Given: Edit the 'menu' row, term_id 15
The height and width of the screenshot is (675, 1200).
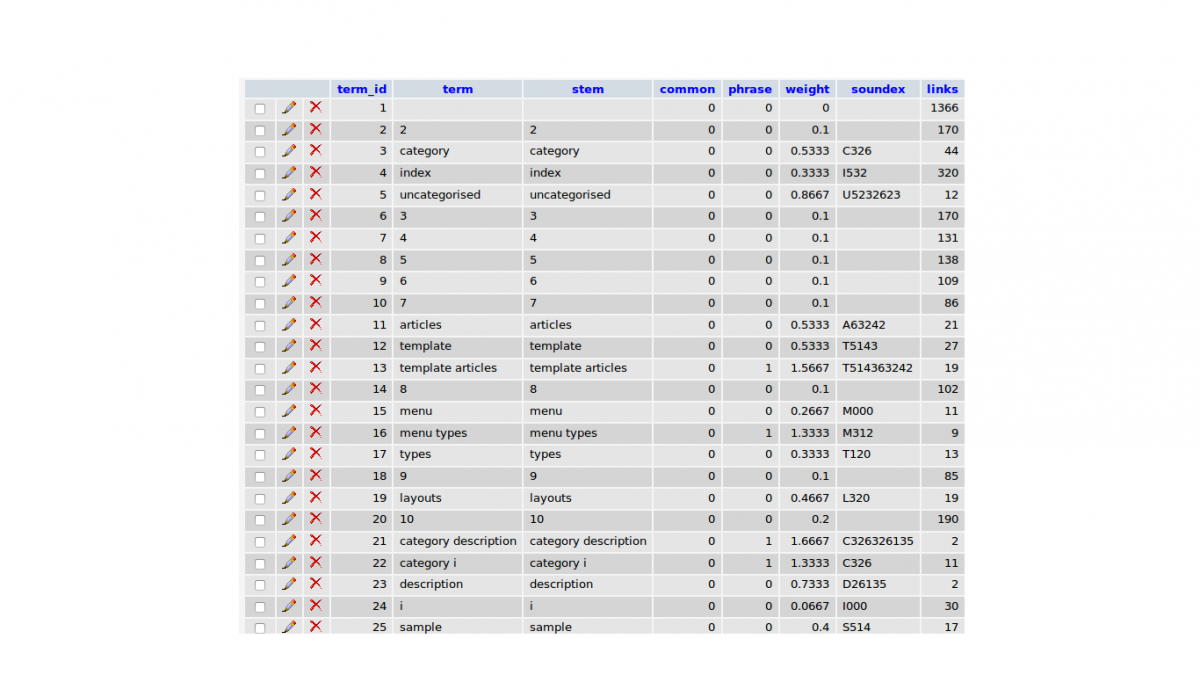Looking at the screenshot, I should [289, 410].
